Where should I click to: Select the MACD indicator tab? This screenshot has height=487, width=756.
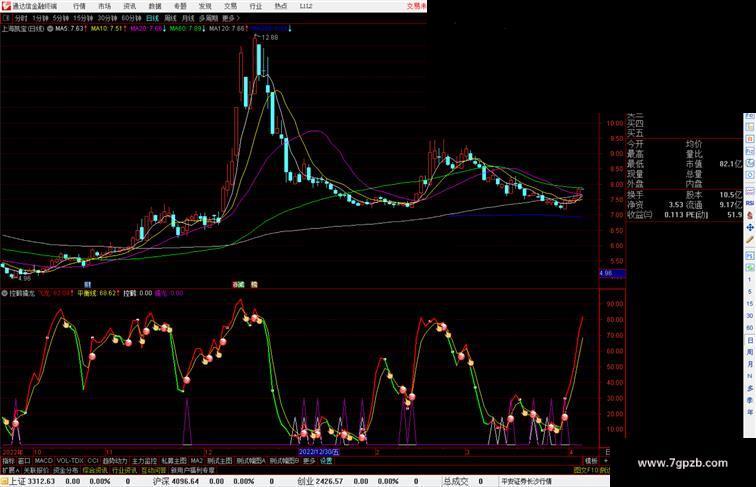tap(43, 461)
